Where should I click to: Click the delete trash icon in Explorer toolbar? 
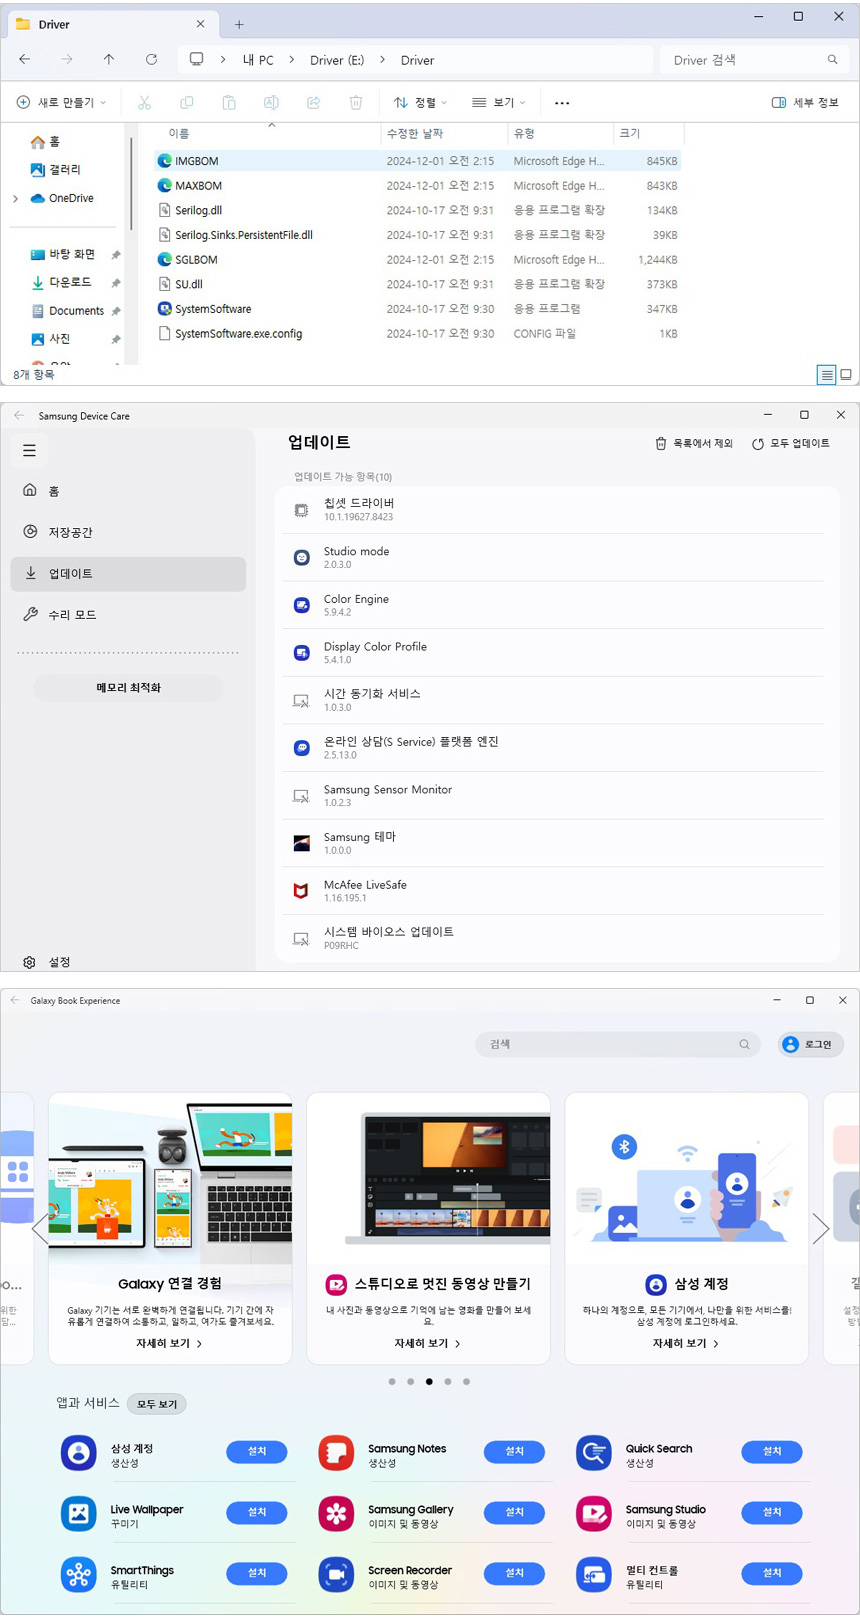tap(355, 103)
